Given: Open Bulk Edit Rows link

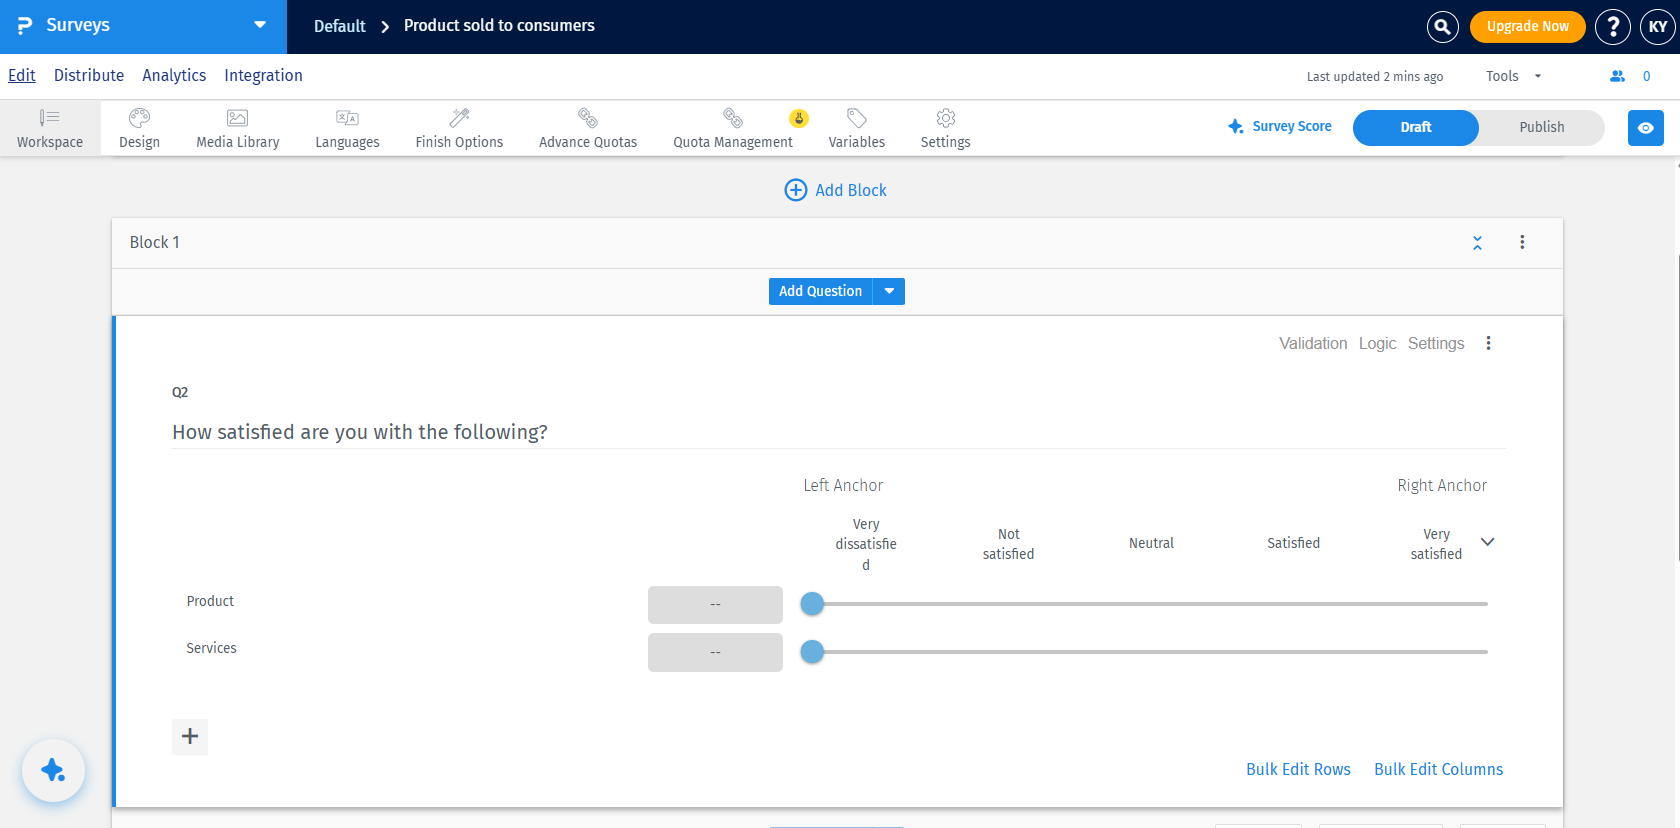Looking at the screenshot, I should 1298,769.
